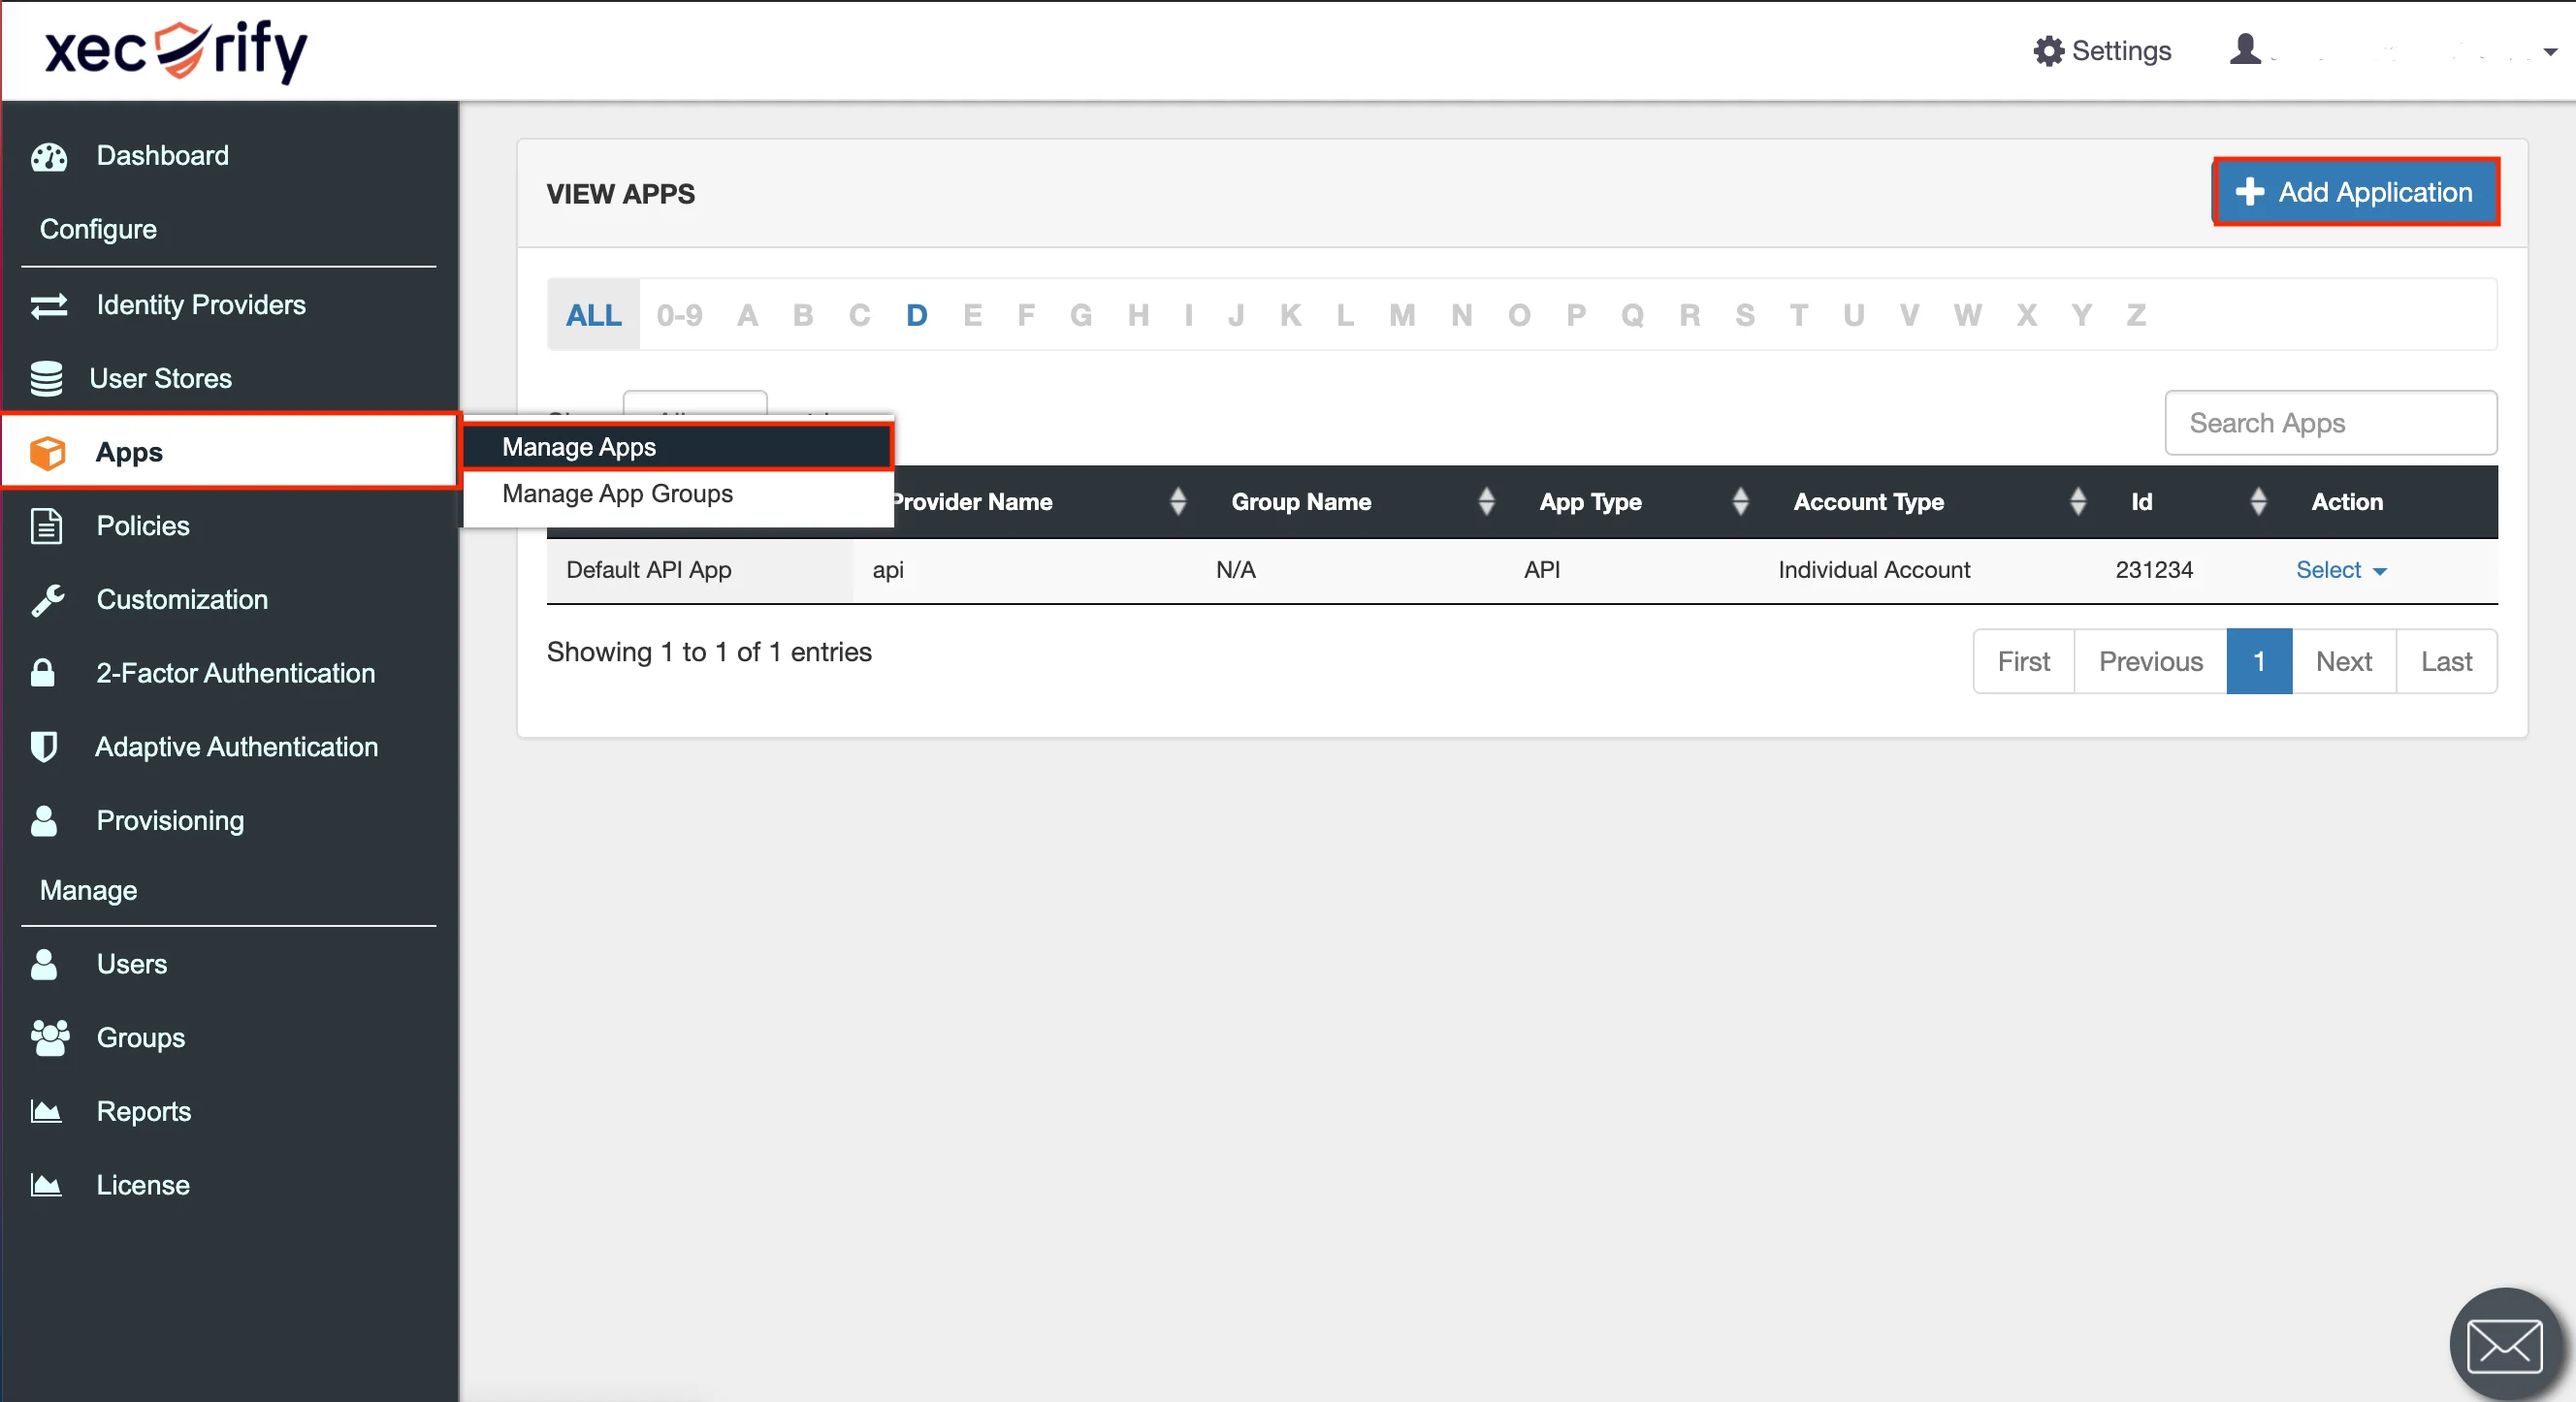Sort by App Type column arrows
The height and width of the screenshot is (1402, 2576).
point(1740,502)
